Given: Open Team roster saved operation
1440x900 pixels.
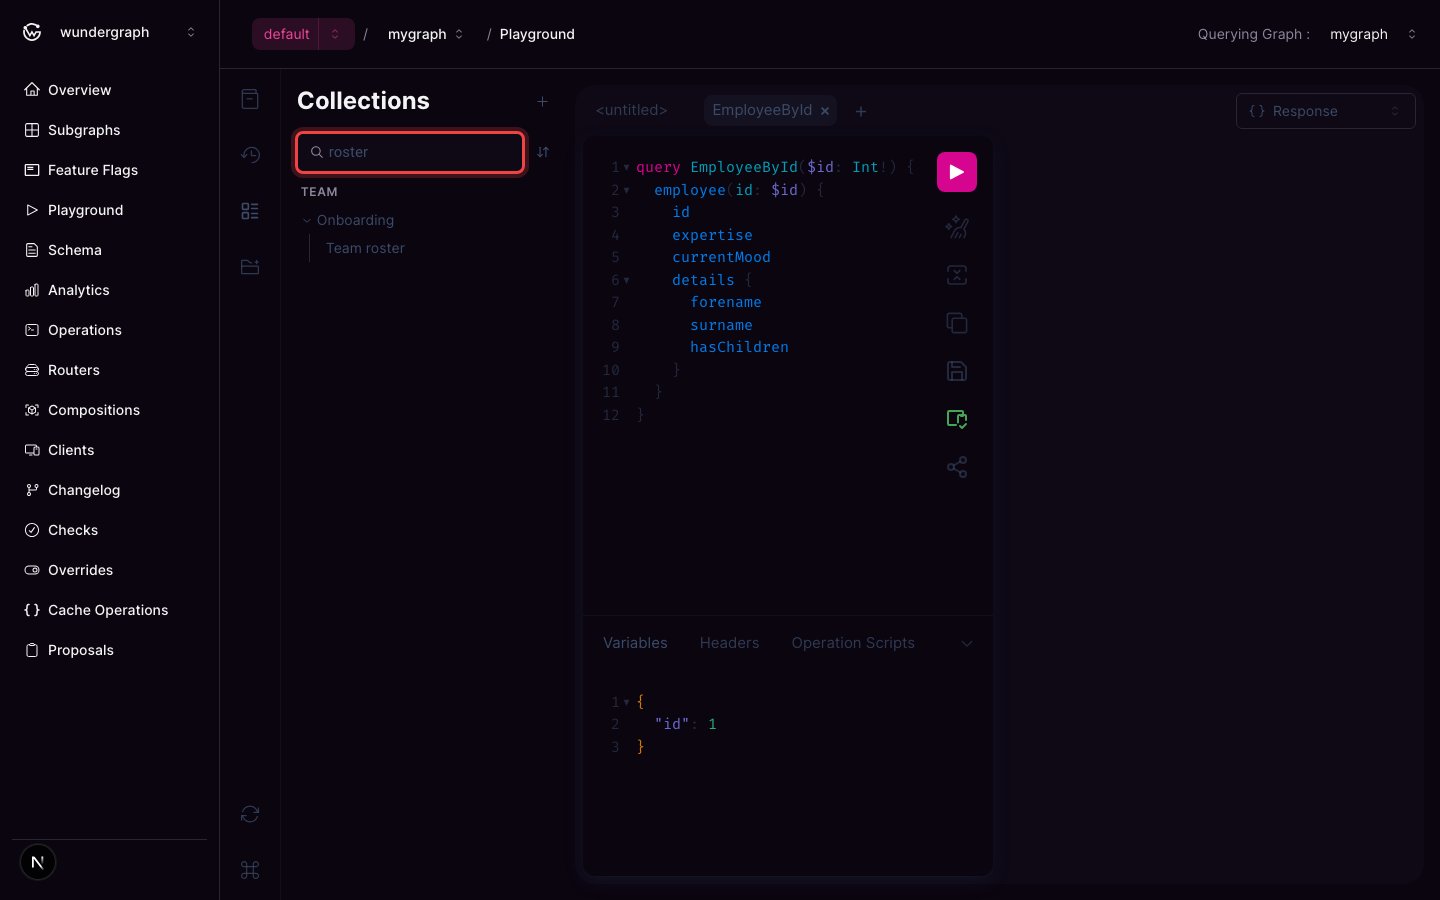Looking at the screenshot, I should pyautogui.click(x=365, y=248).
